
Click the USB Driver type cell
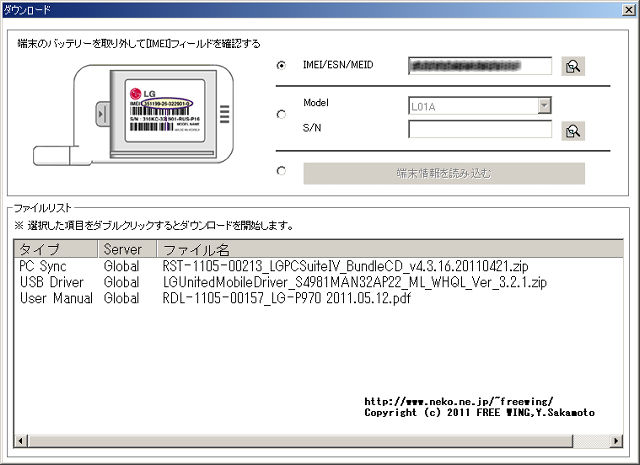(52, 282)
